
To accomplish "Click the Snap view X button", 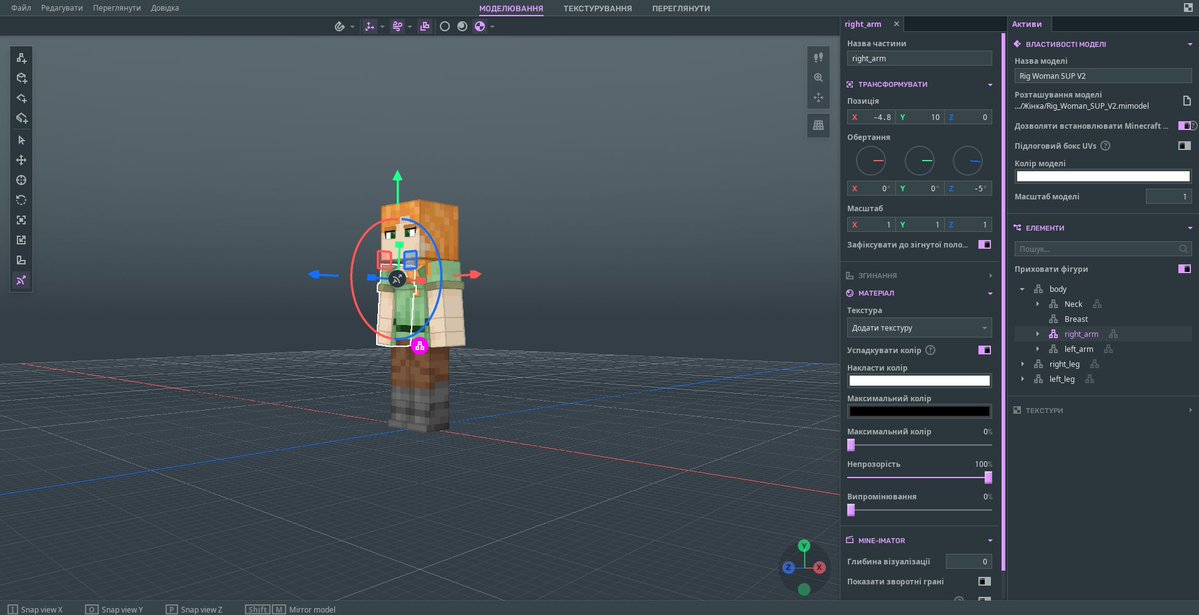I will [38, 609].
